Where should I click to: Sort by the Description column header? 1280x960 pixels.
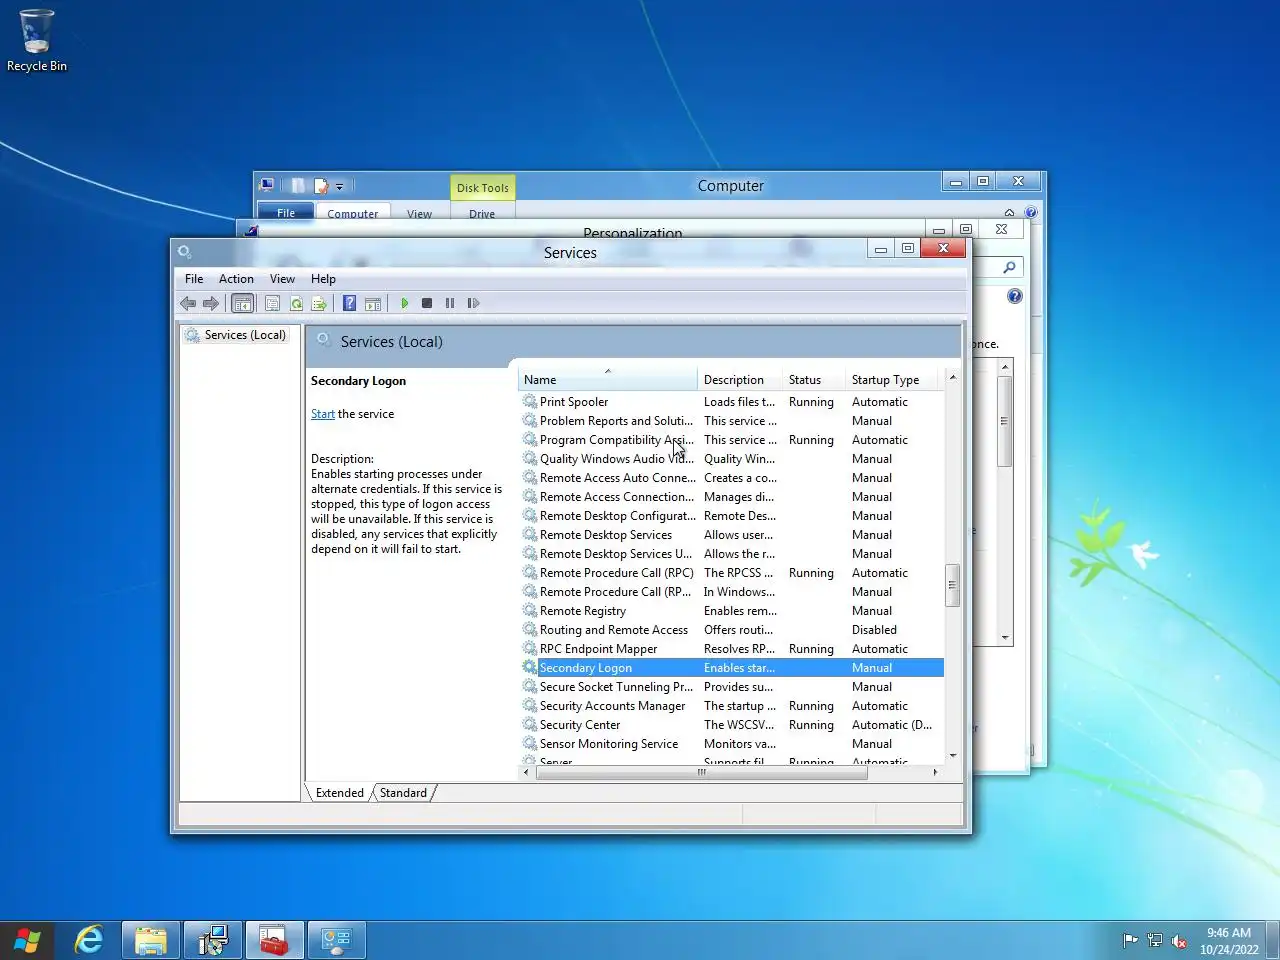(x=740, y=380)
